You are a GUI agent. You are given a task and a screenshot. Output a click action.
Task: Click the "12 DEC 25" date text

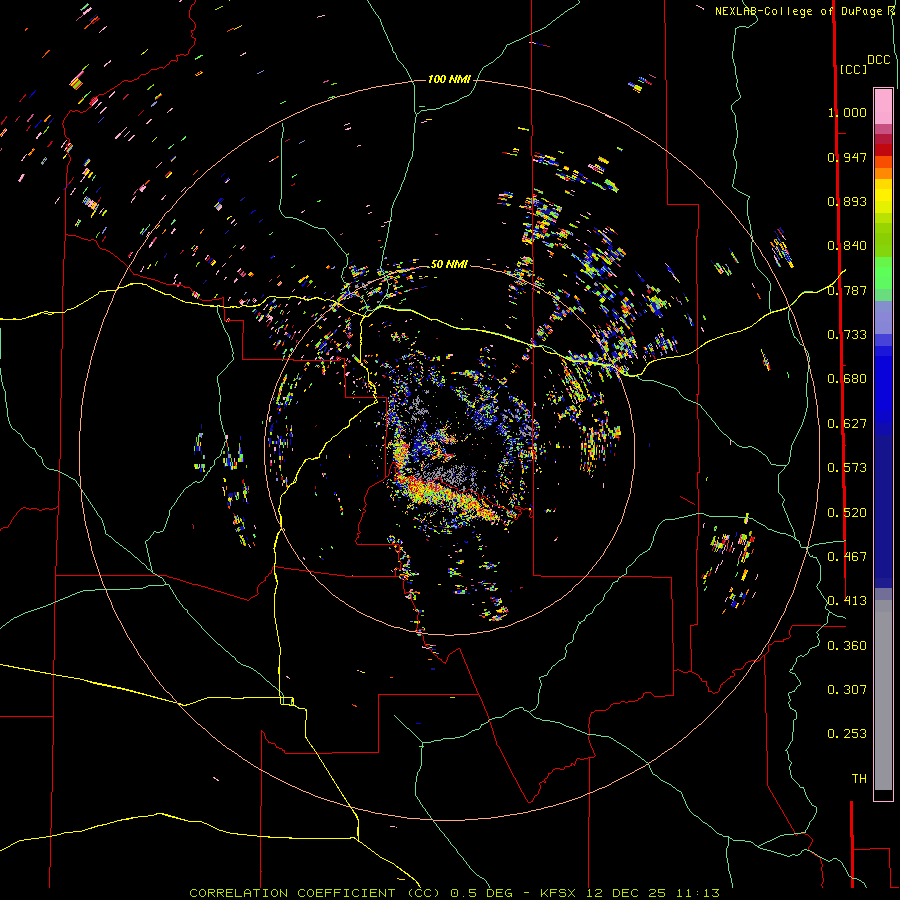(626, 893)
